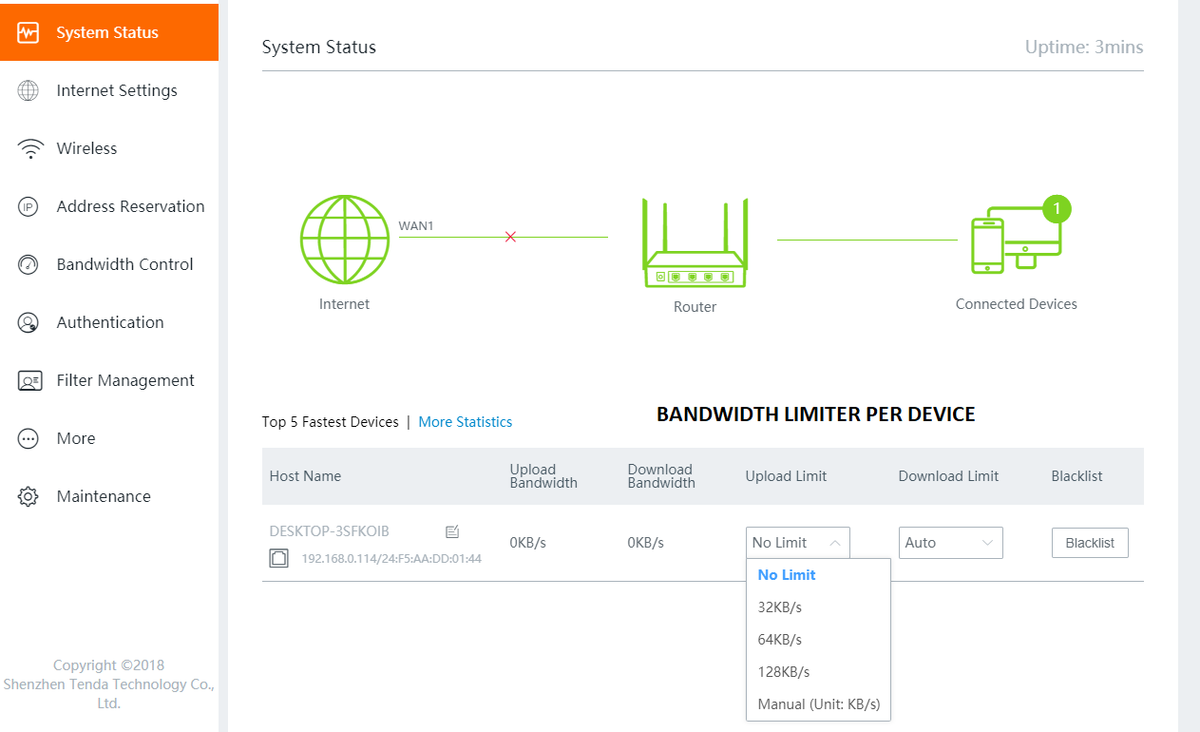Click the large Internet globe icon

[x=344, y=238]
